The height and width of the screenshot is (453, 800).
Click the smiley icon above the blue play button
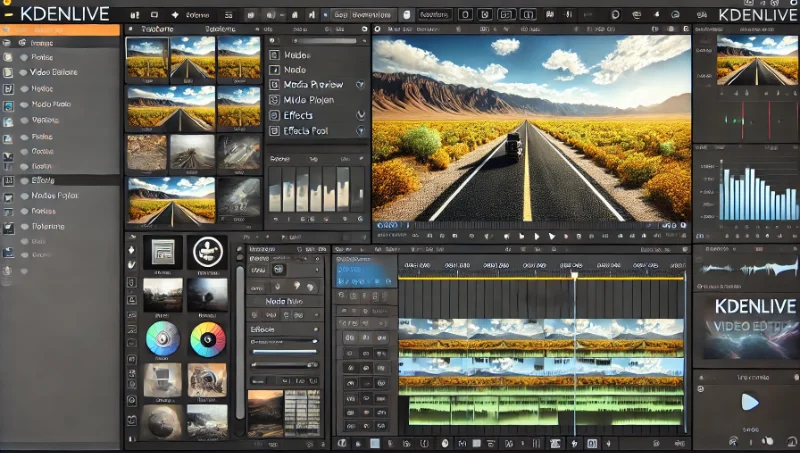click(701, 389)
